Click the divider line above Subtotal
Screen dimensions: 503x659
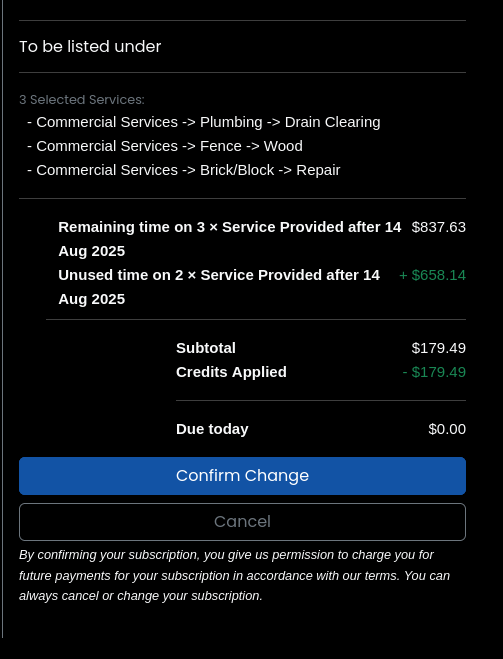pyautogui.click(x=256, y=319)
